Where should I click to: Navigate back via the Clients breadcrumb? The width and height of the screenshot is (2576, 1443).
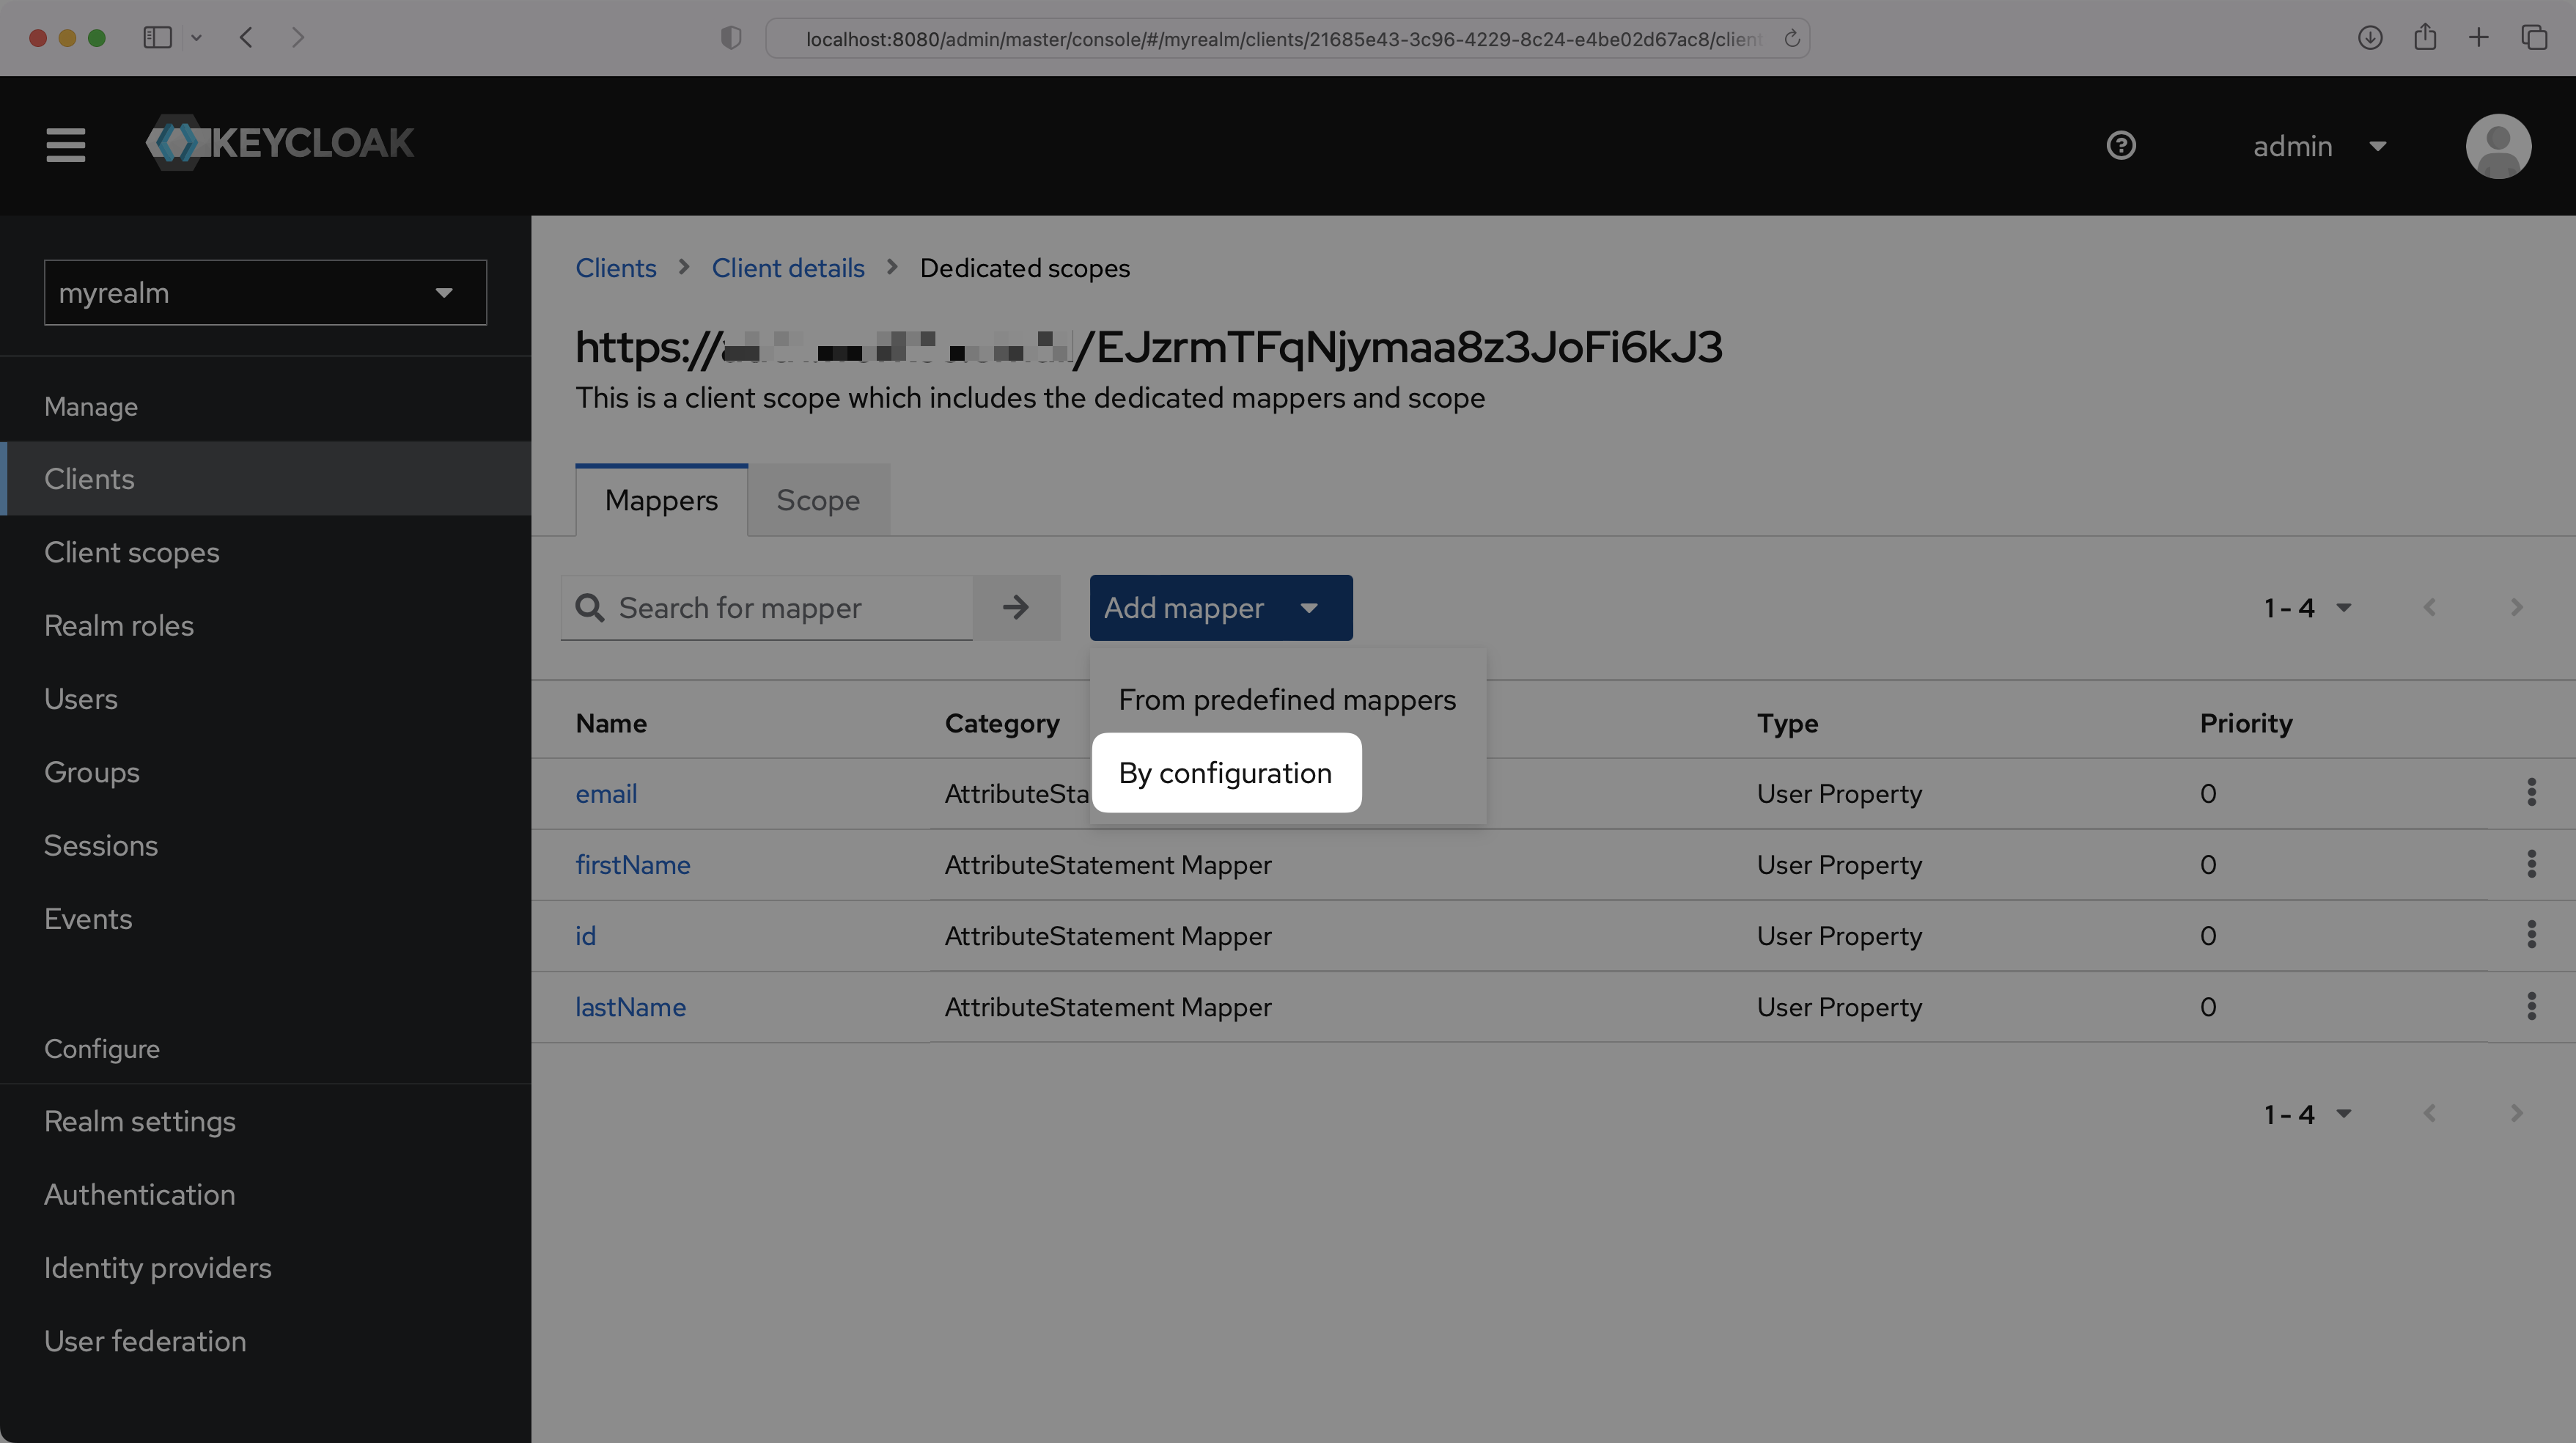(615, 268)
